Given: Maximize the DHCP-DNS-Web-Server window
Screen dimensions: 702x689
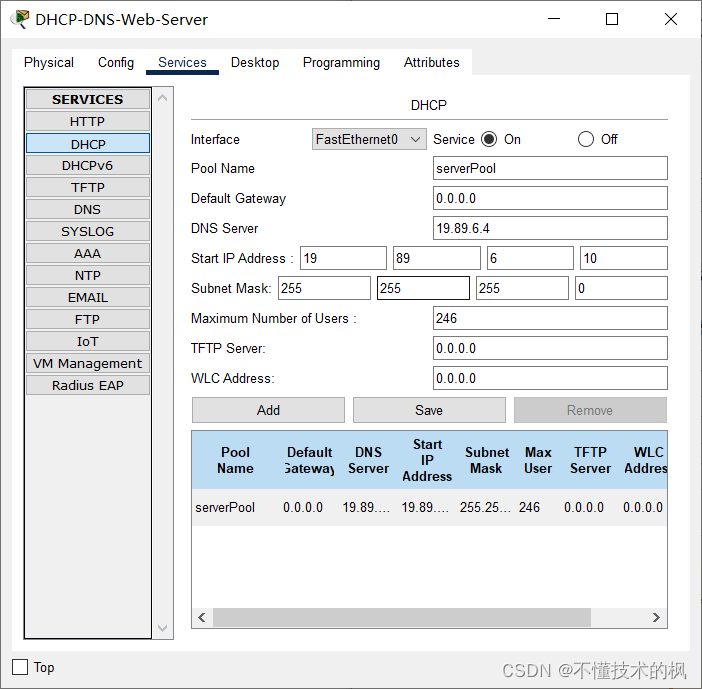Looking at the screenshot, I should tap(612, 19).
